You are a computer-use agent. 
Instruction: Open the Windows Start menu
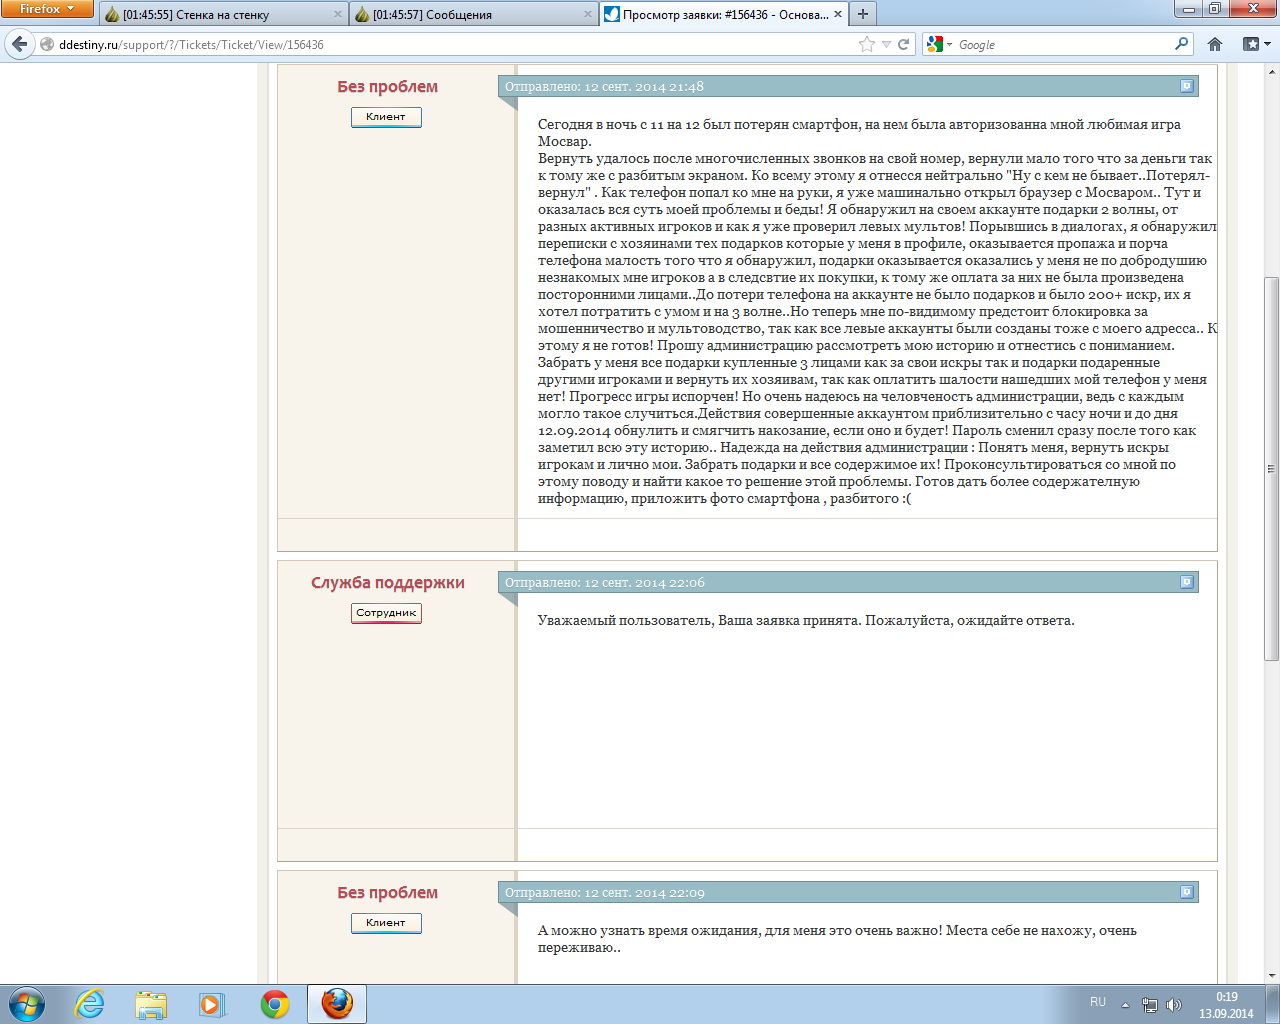tap(26, 1004)
